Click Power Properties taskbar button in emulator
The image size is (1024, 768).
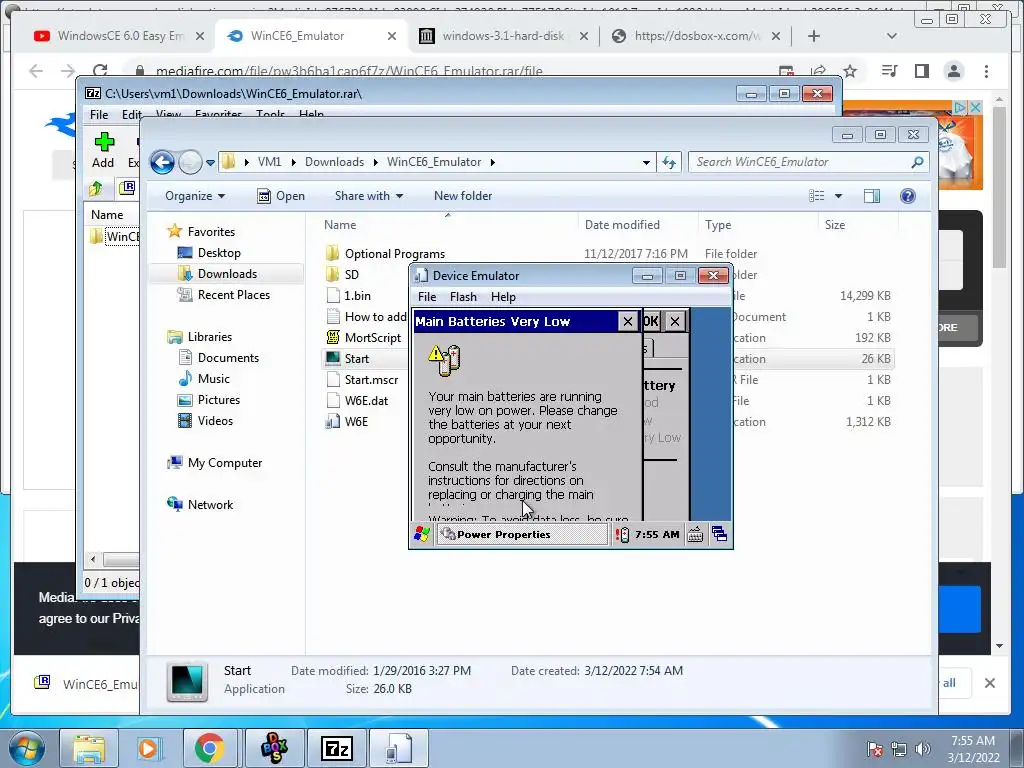click(522, 535)
